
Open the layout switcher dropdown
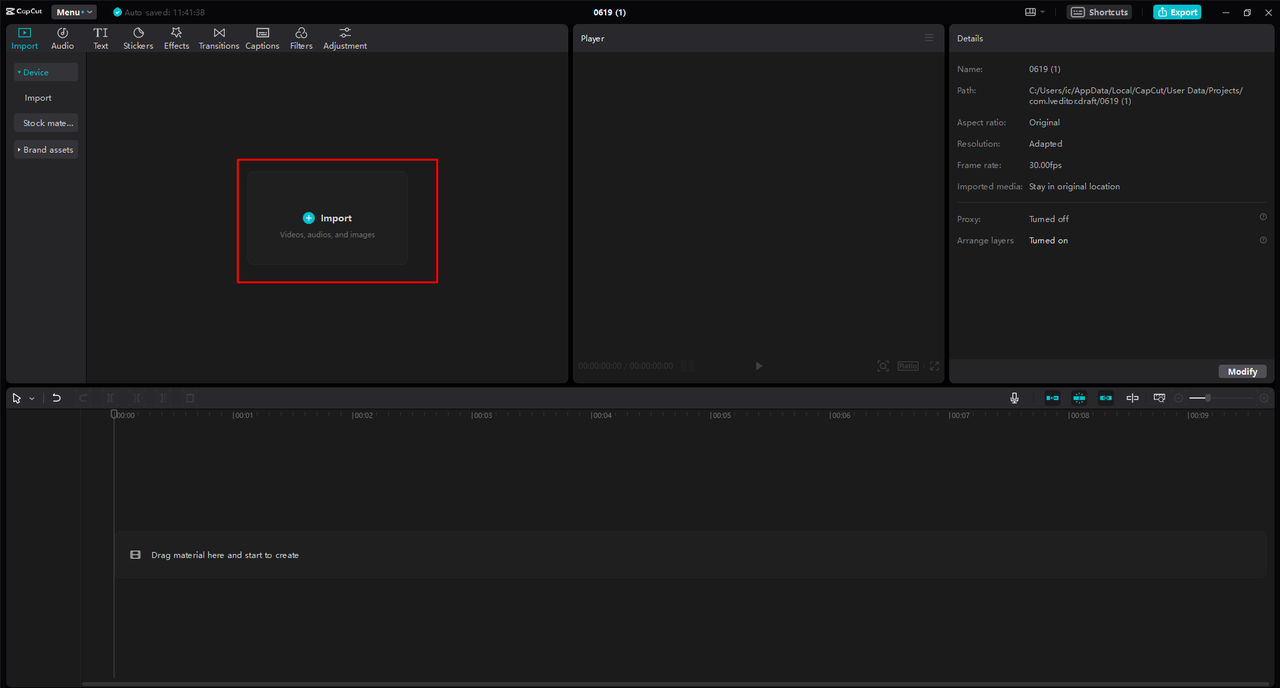click(x=1035, y=12)
